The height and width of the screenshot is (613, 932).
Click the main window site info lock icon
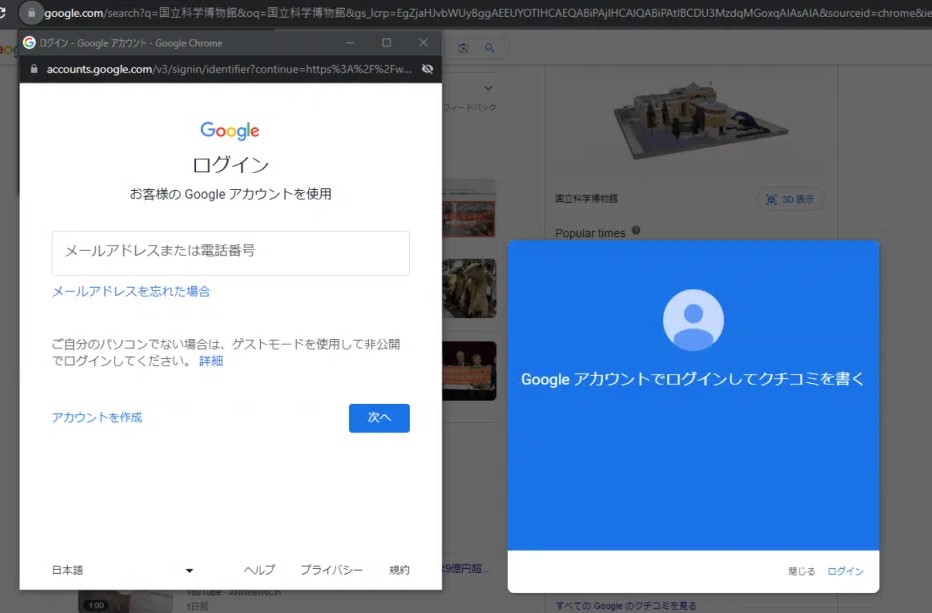pos(31,13)
